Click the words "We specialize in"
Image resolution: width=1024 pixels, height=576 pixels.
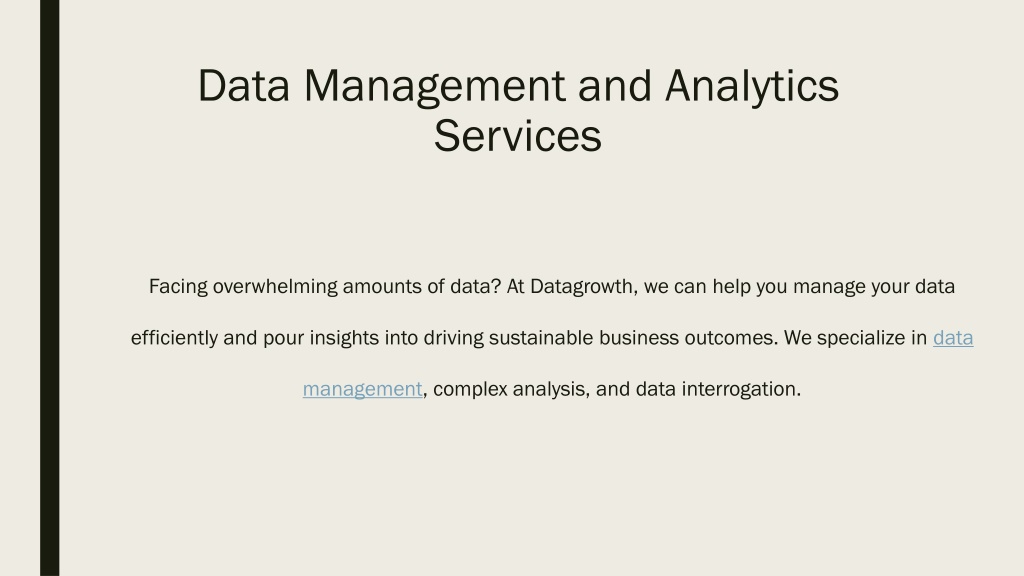tap(856, 338)
